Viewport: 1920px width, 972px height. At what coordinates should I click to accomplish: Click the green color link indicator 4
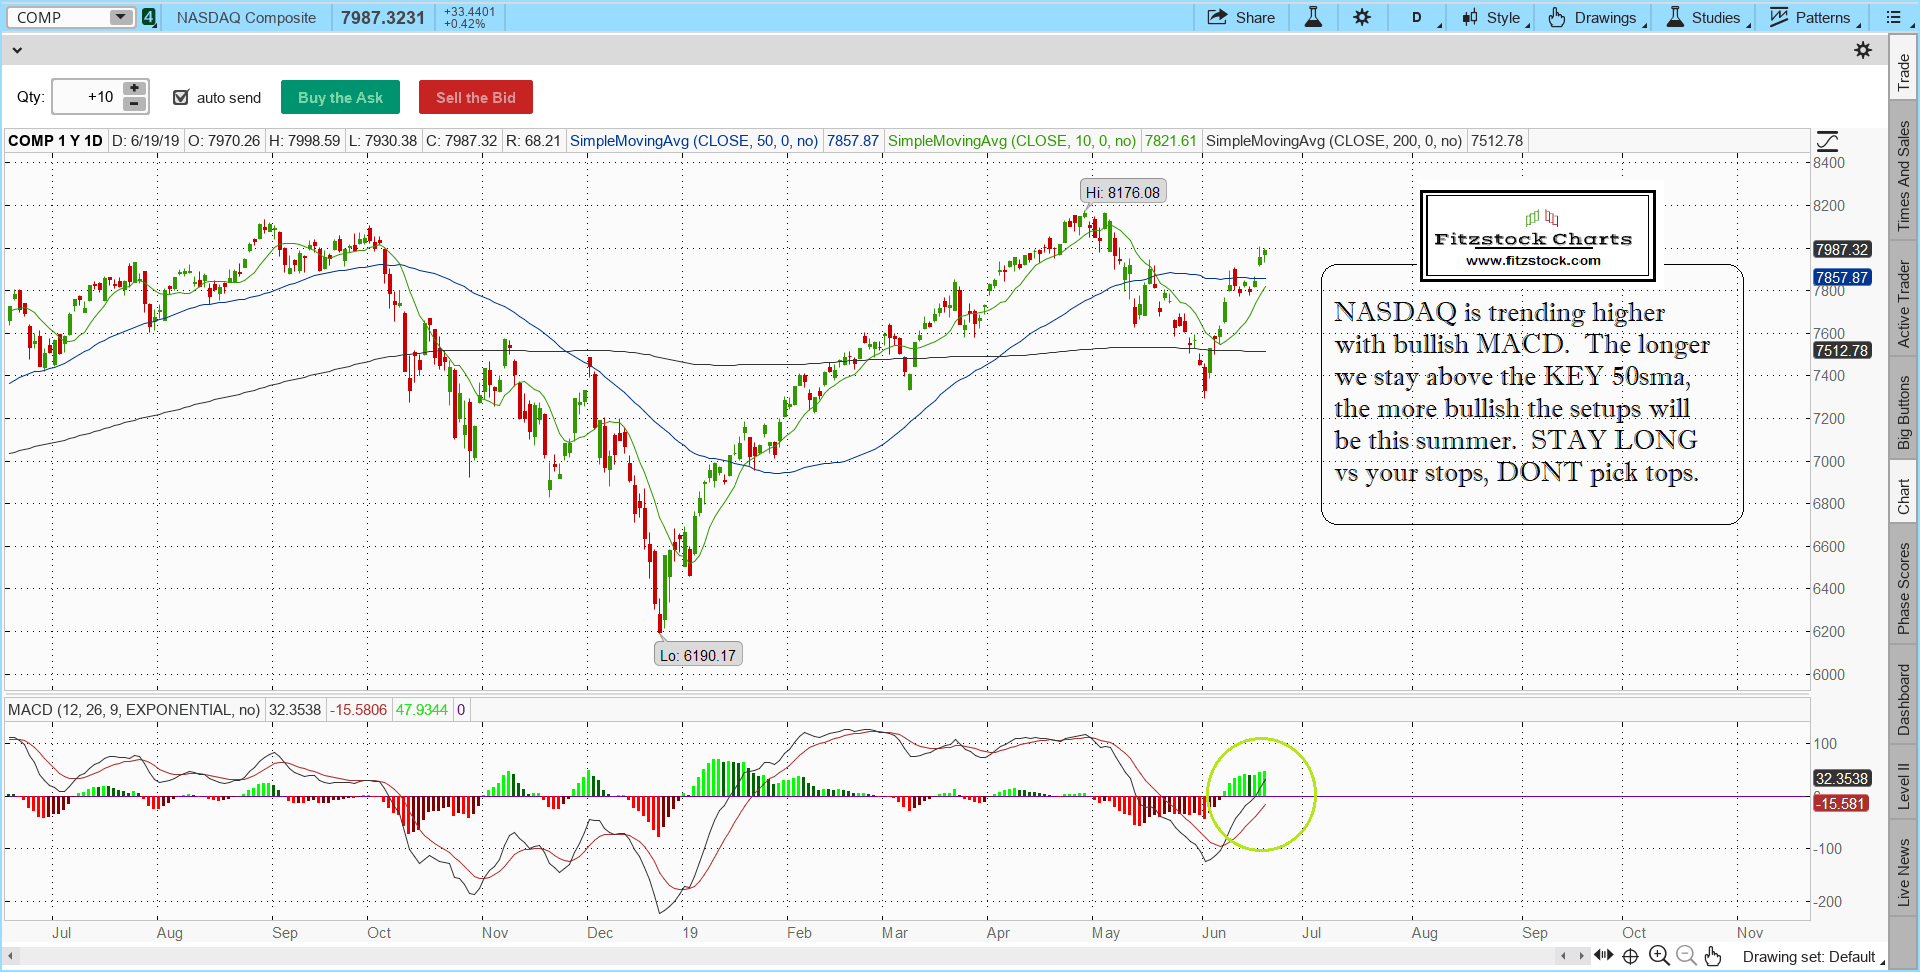click(x=148, y=17)
